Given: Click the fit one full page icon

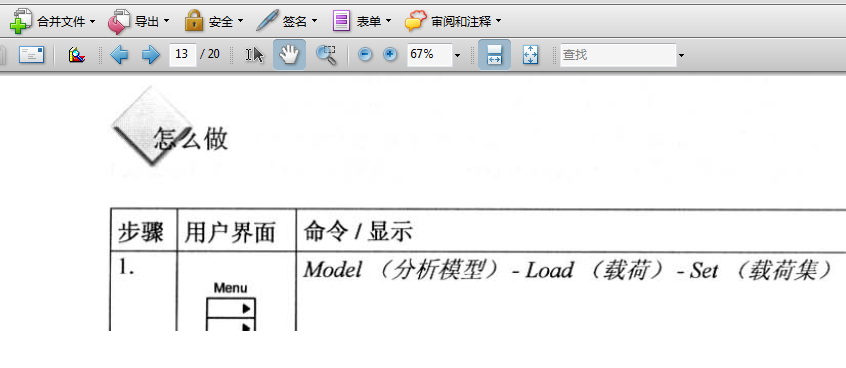Looking at the screenshot, I should (x=530, y=54).
